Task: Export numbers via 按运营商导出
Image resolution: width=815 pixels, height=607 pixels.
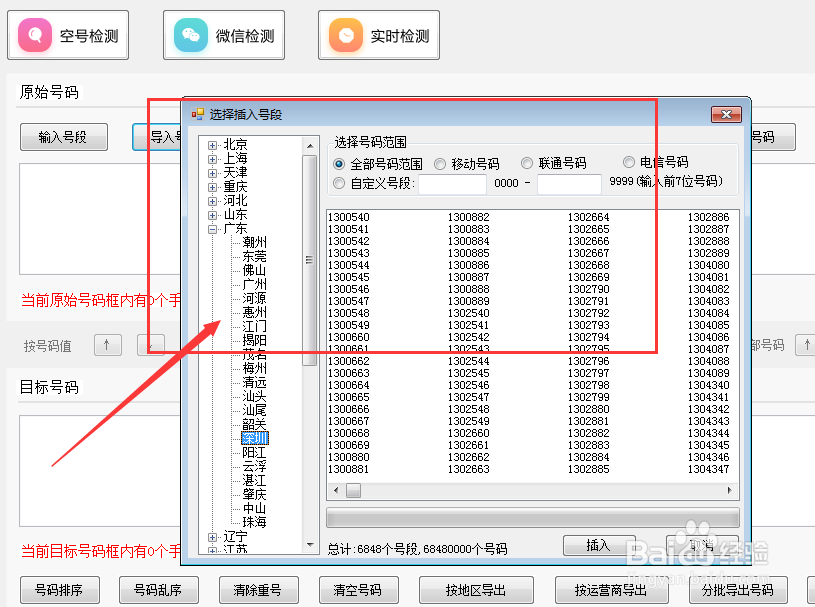Action: pos(611,590)
